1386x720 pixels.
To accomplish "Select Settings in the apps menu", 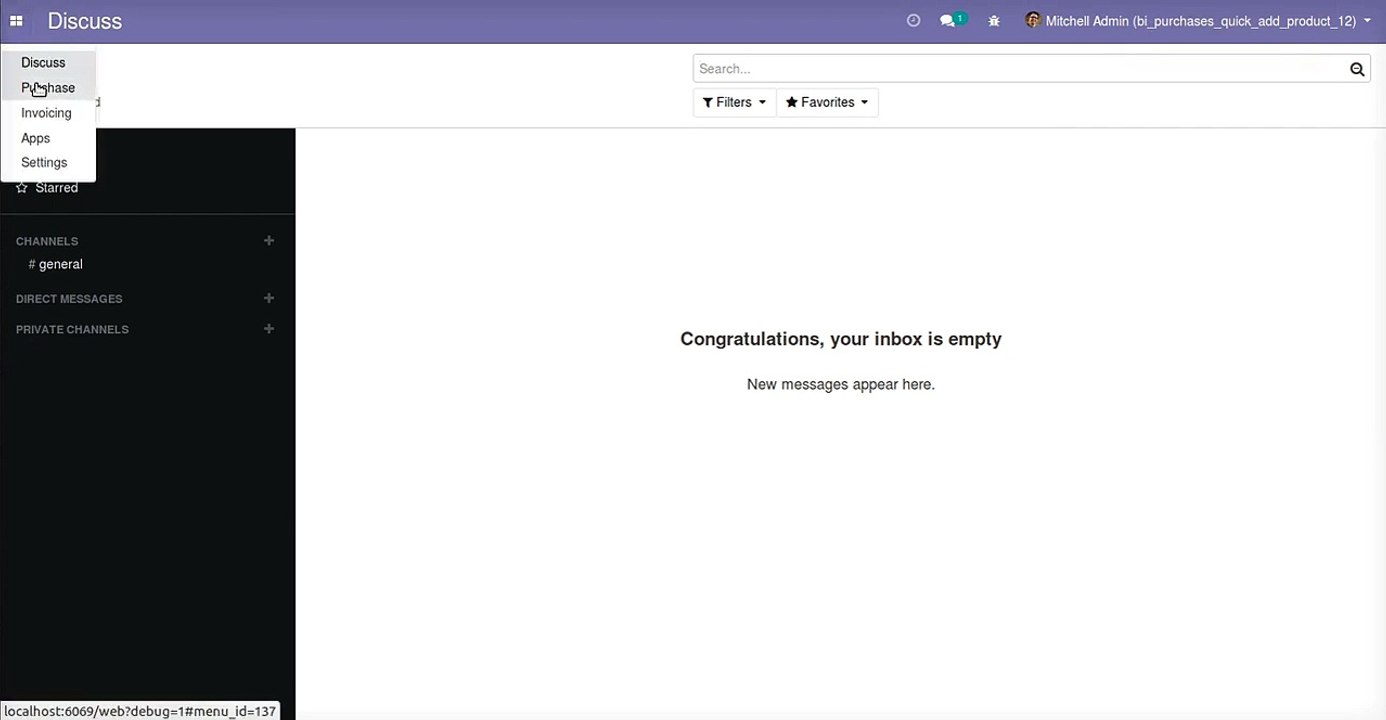I will pos(48,163).
